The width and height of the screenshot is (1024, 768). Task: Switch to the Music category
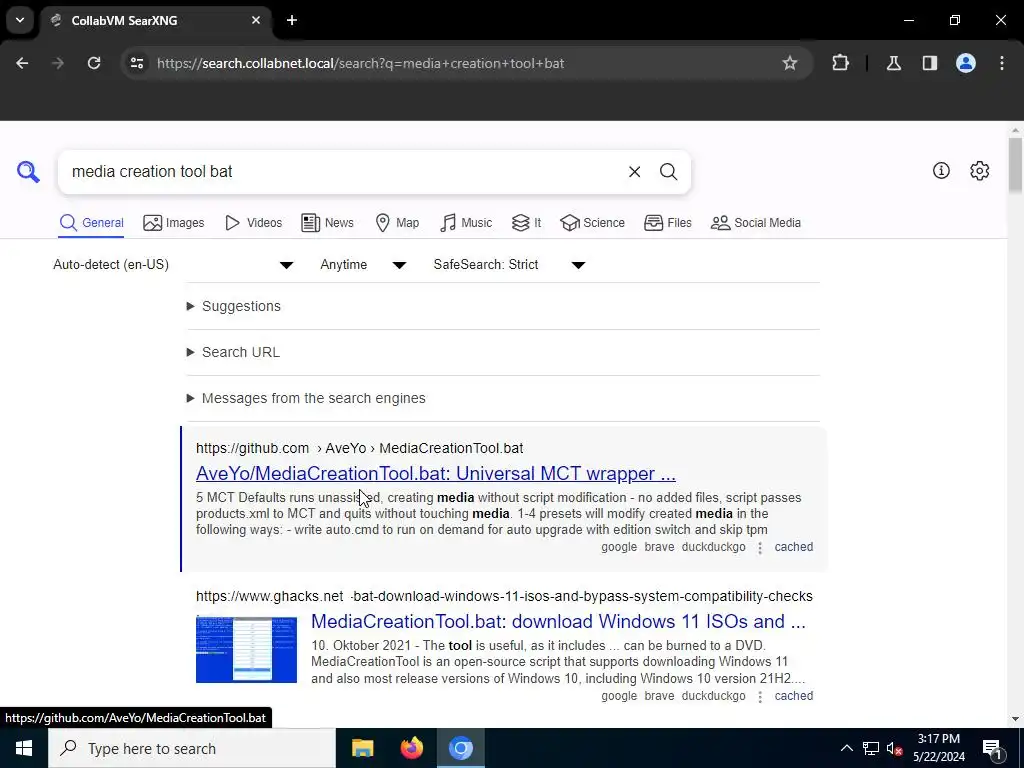(x=466, y=223)
